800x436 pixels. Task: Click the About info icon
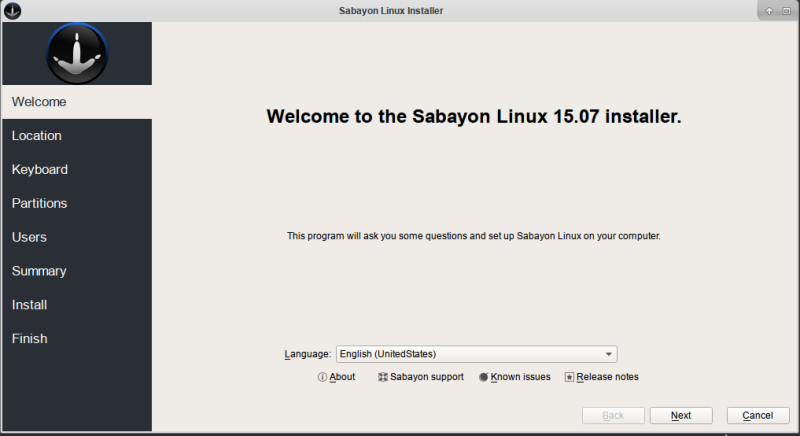click(322, 377)
